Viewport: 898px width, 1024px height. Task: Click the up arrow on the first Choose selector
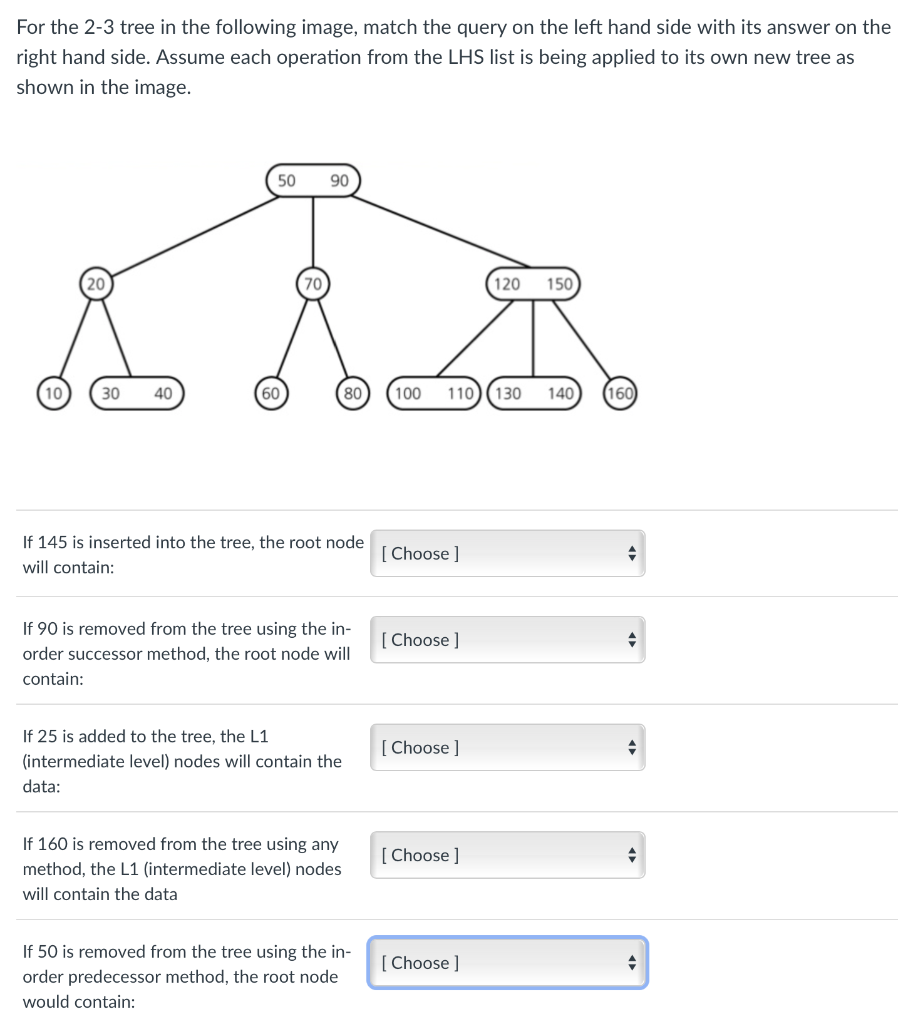631,548
